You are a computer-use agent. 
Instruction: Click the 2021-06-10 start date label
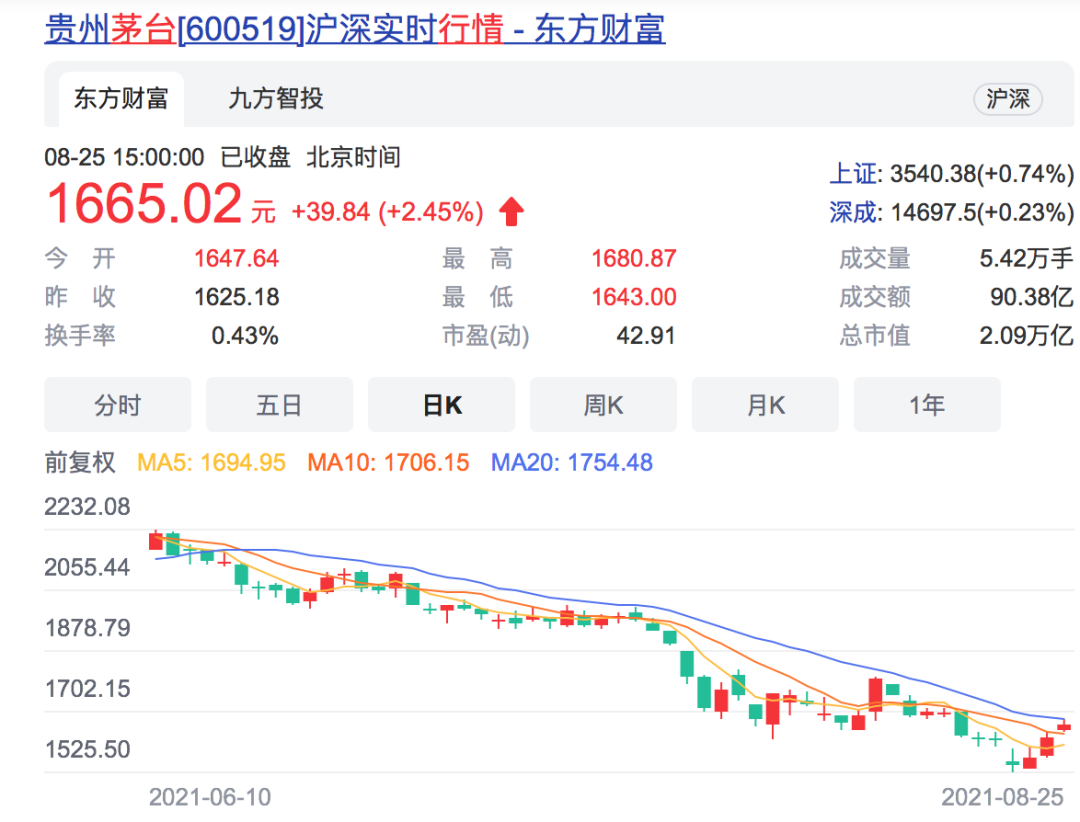(x=210, y=797)
